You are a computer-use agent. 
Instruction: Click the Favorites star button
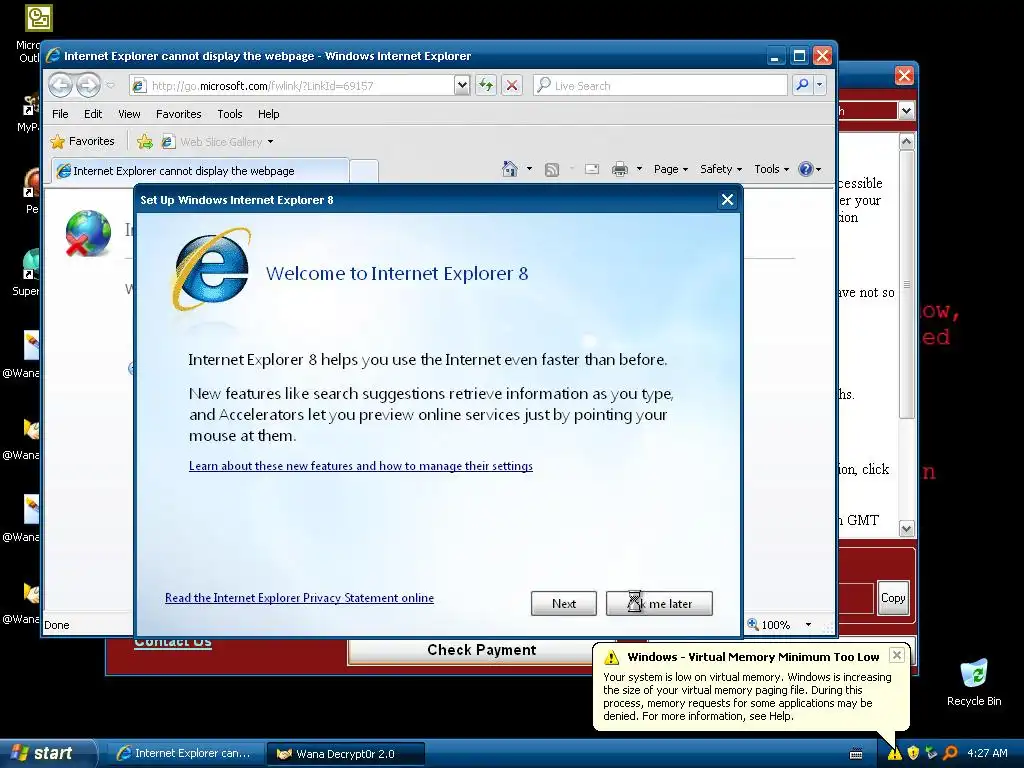point(82,141)
